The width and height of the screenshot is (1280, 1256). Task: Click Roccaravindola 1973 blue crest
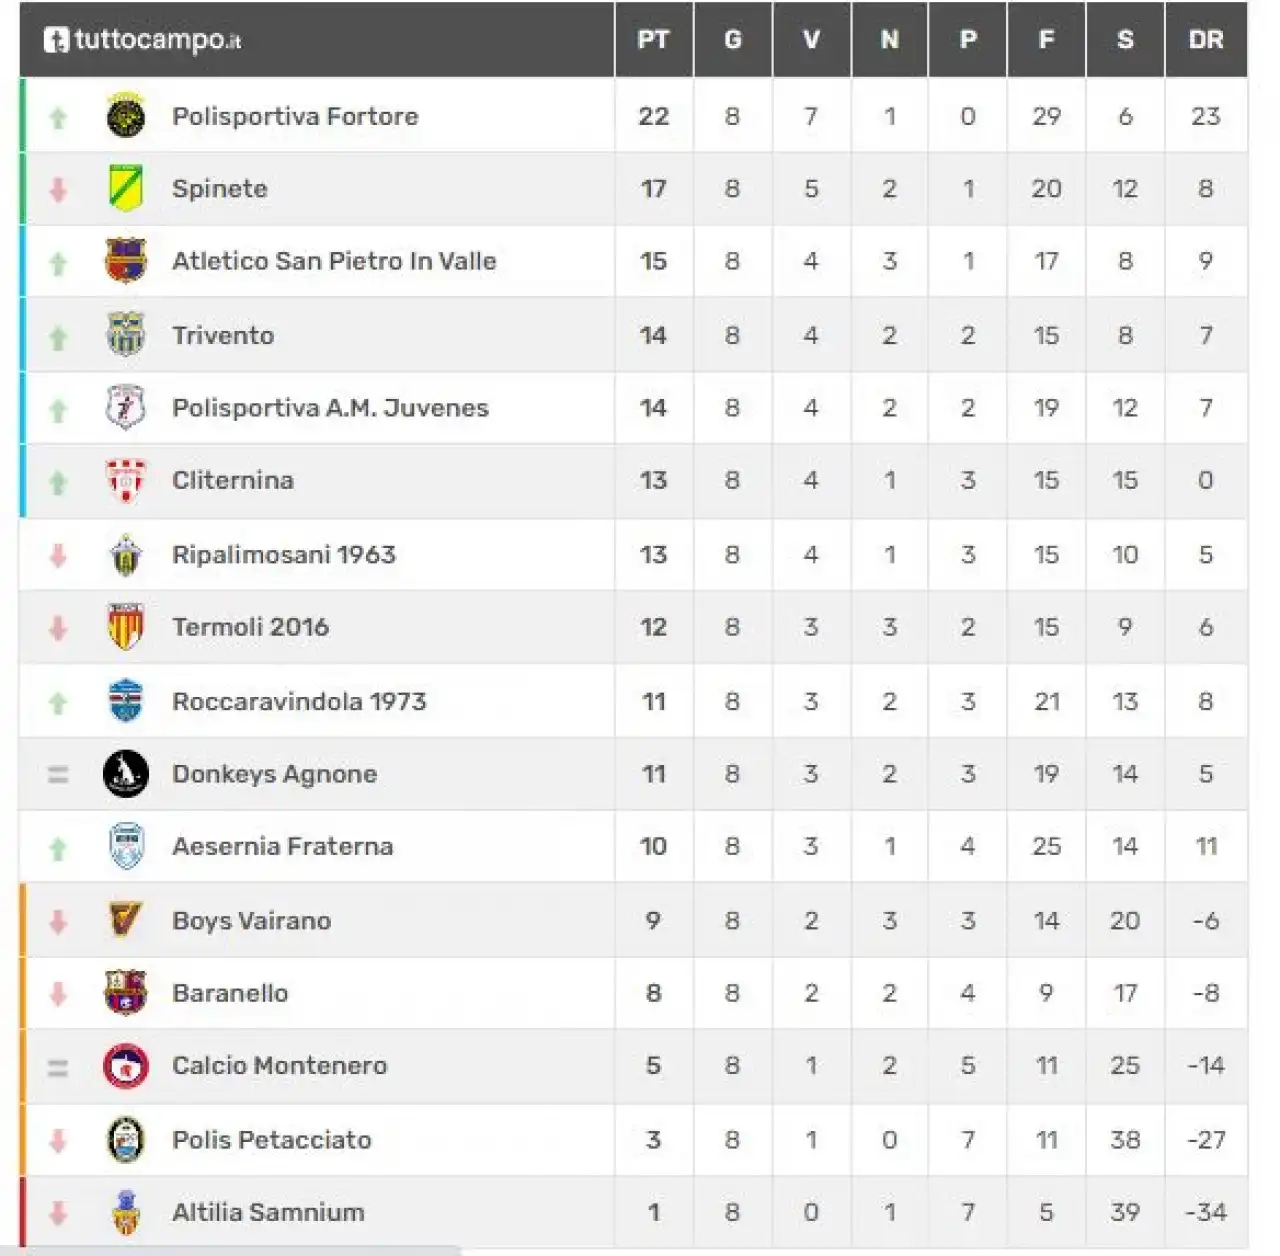[125, 701]
